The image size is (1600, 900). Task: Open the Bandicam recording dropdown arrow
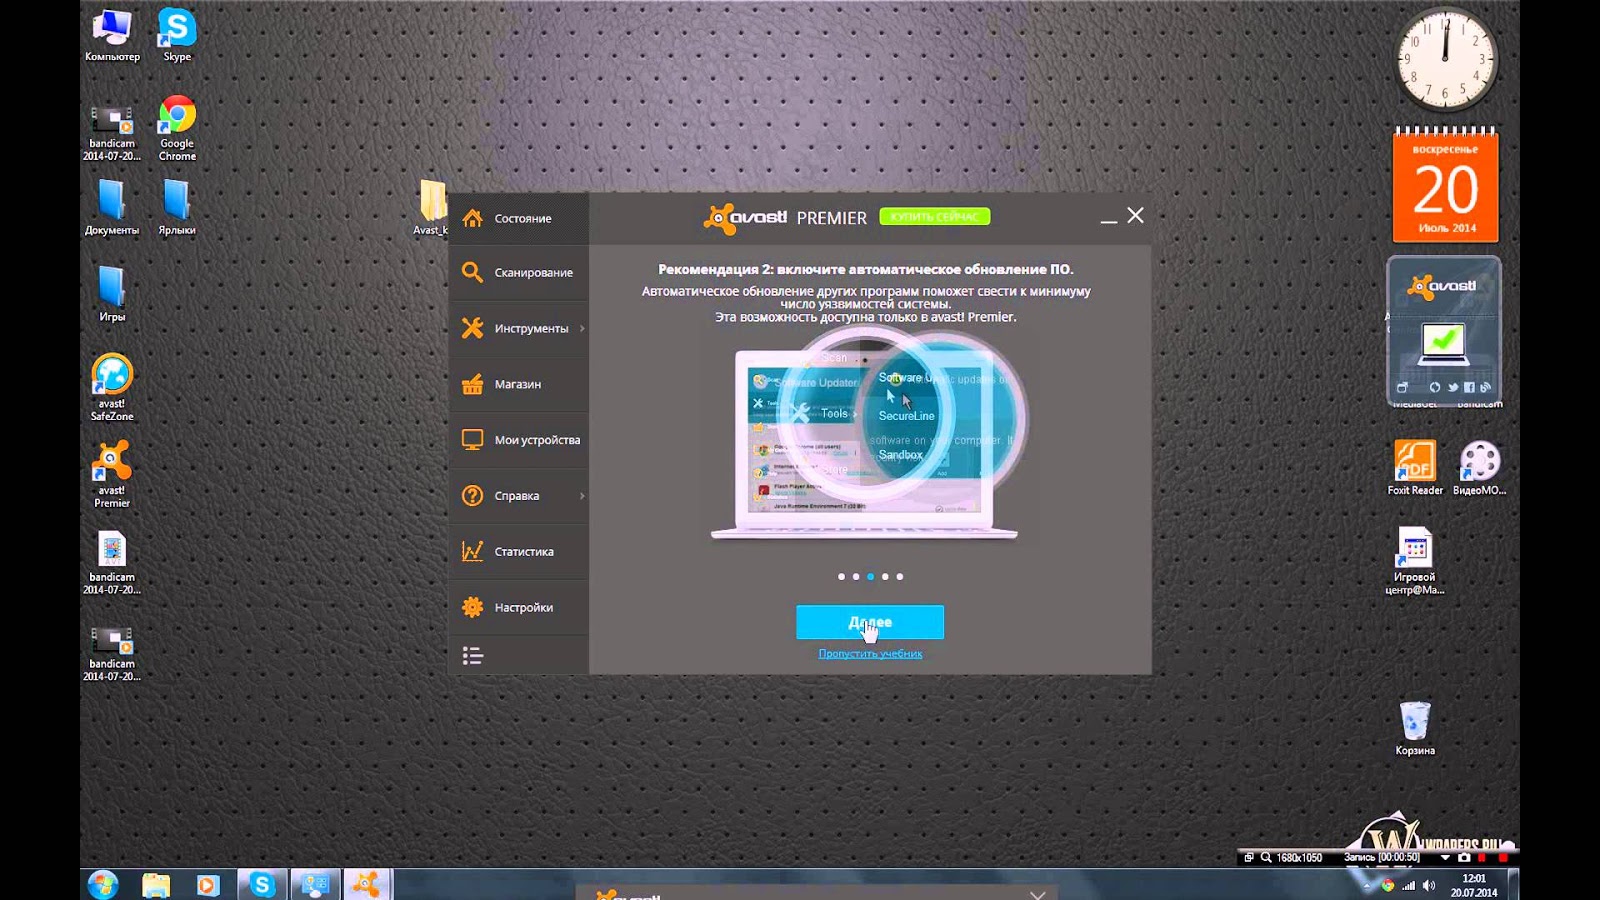point(1445,858)
